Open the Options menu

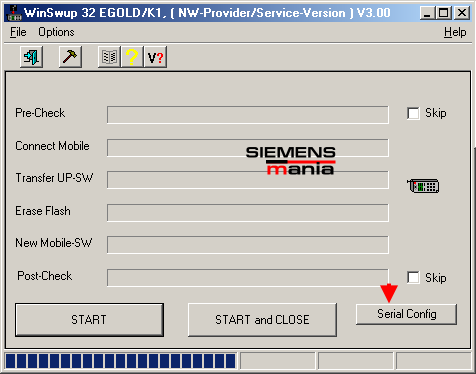coord(56,32)
